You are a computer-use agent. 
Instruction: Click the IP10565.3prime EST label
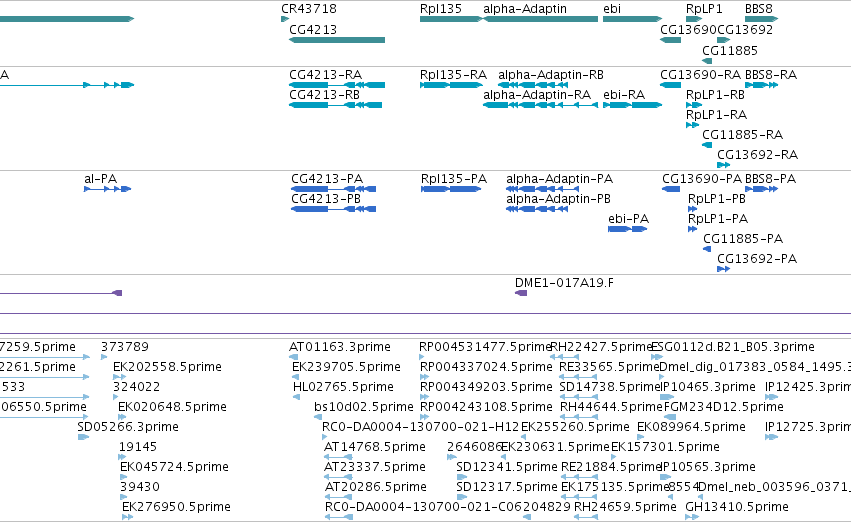(708, 467)
